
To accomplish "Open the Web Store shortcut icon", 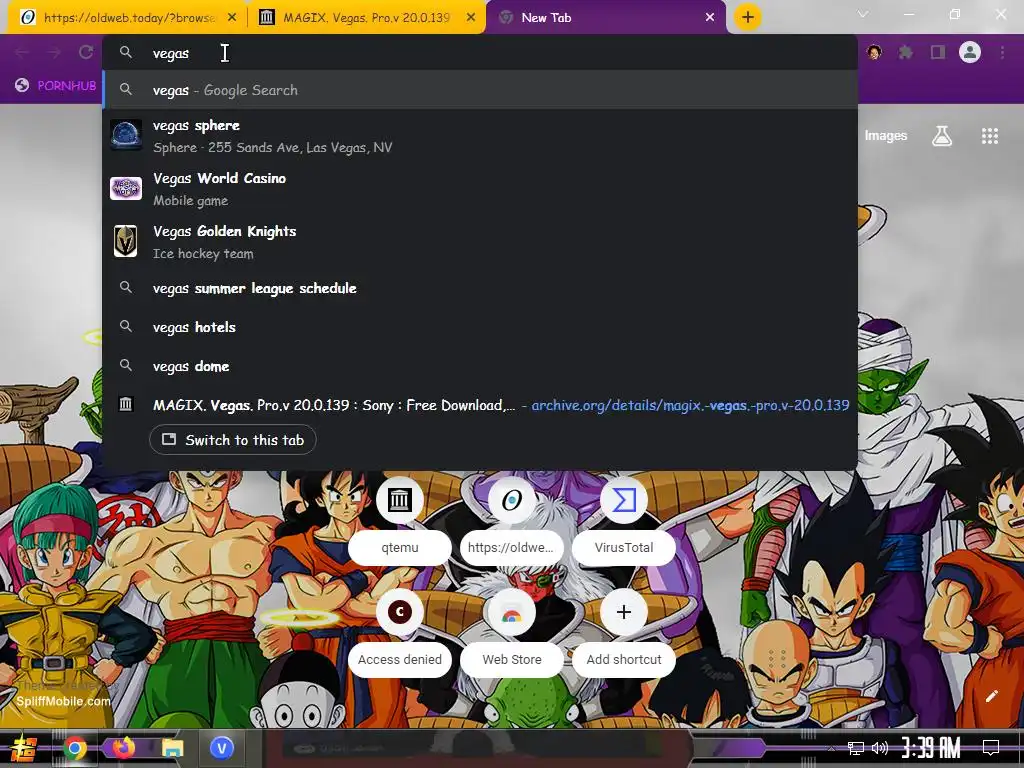I will tap(512, 612).
